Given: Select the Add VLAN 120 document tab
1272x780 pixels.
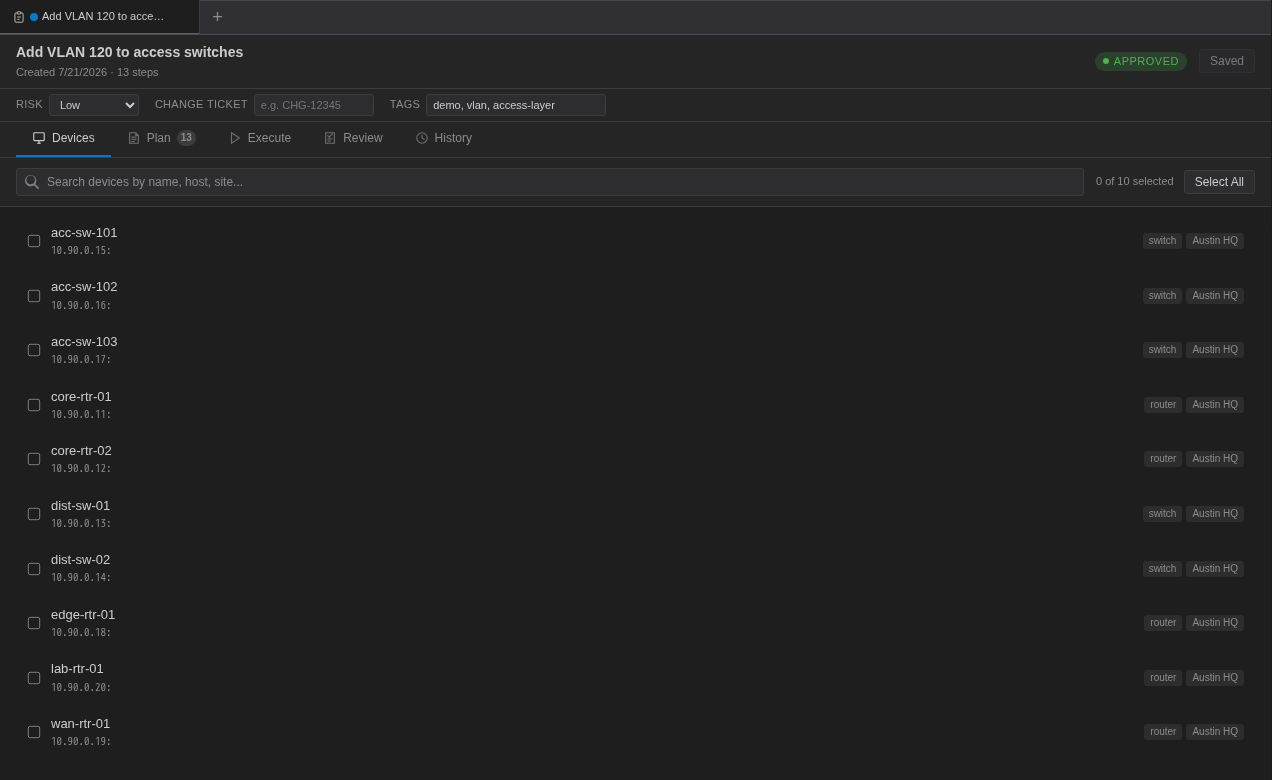Looking at the screenshot, I should tap(100, 17).
